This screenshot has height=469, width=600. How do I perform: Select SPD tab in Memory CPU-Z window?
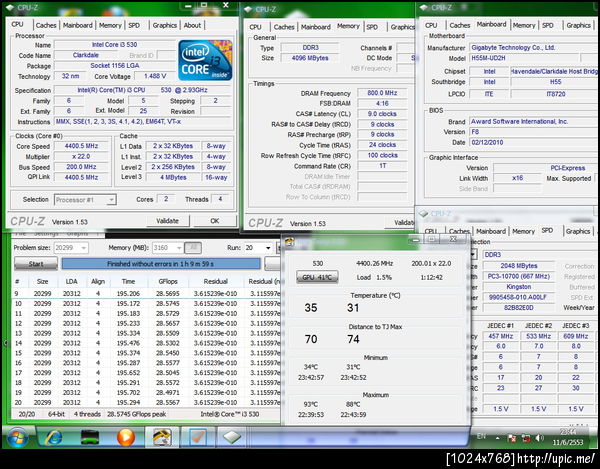(x=372, y=27)
